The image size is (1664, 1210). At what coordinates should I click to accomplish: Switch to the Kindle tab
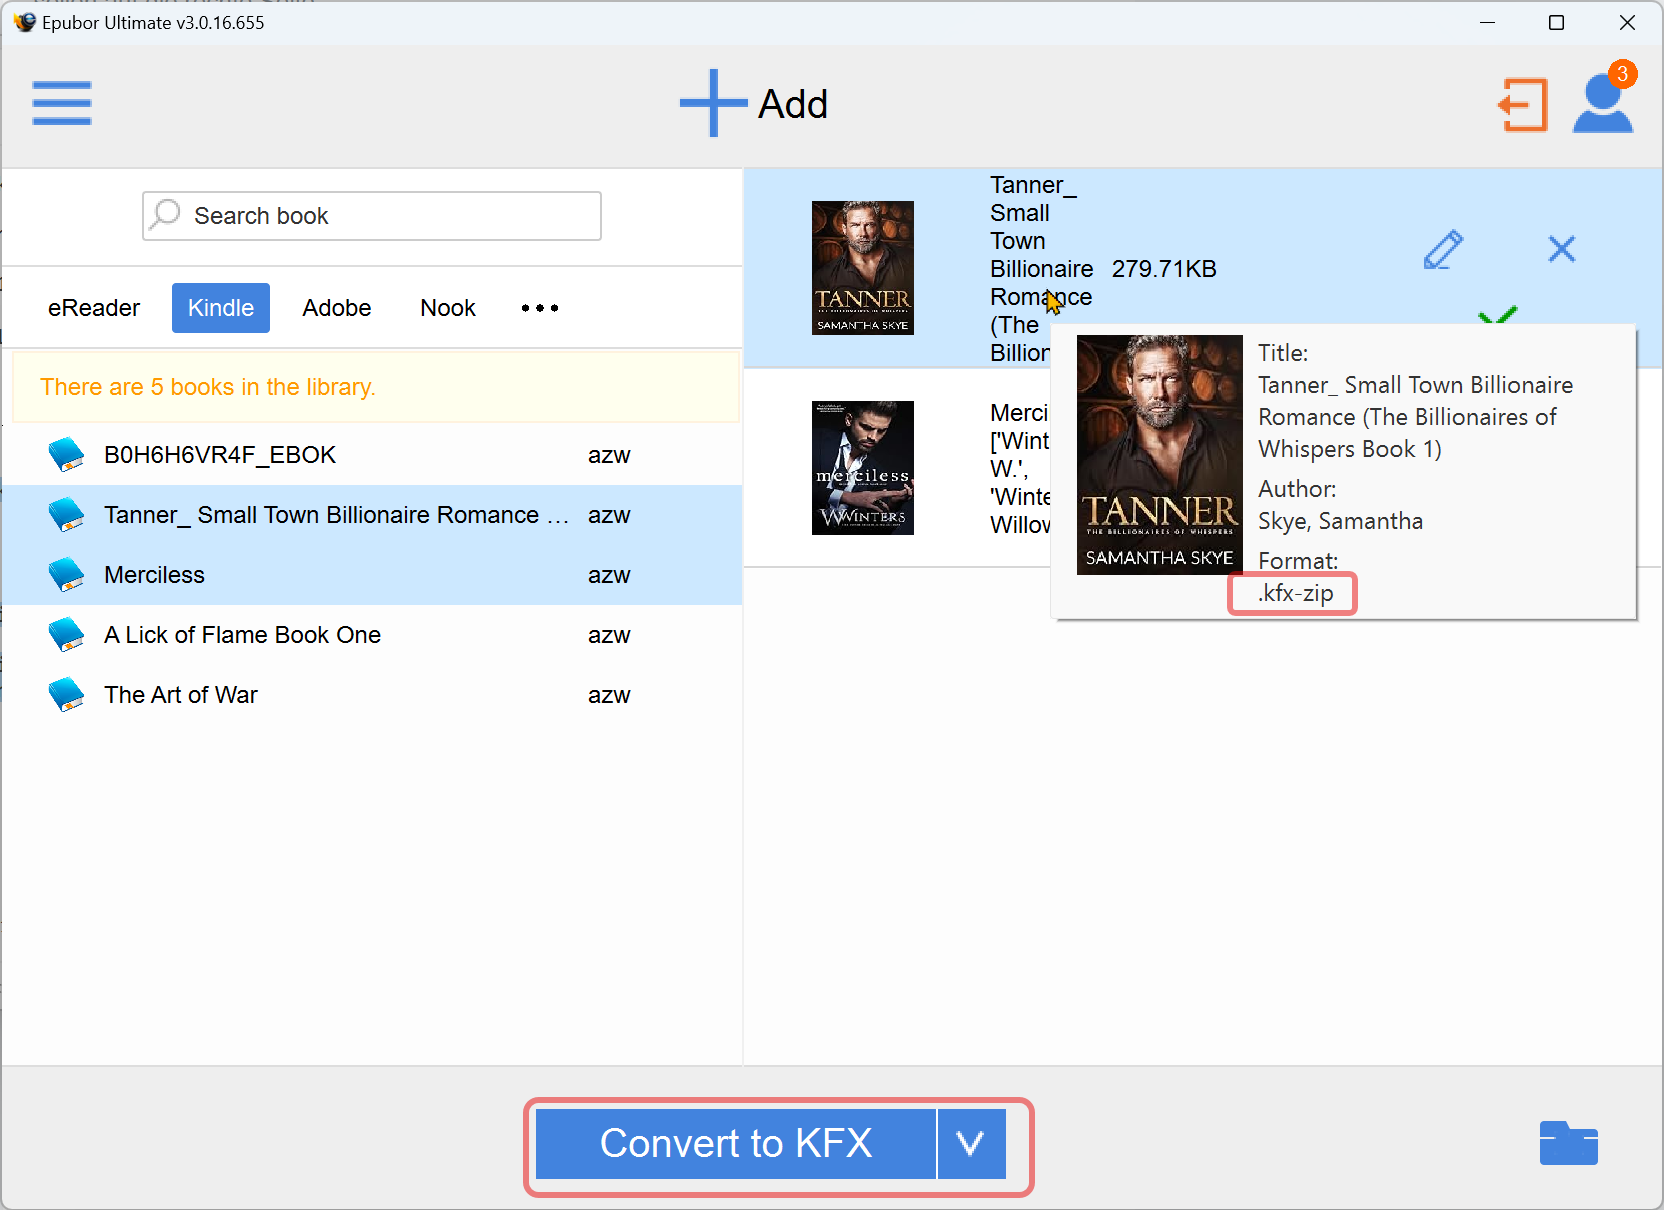click(221, 308)
